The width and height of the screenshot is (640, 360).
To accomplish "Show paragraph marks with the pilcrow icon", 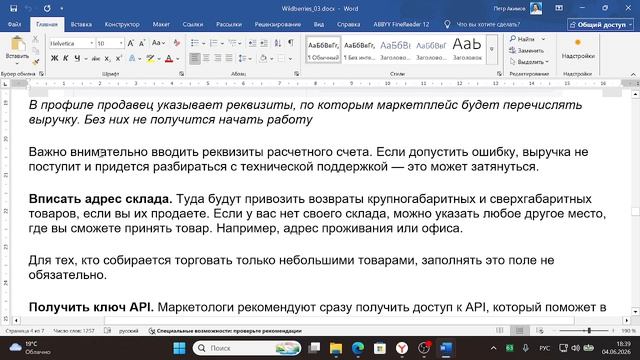I will (x=291, y=43).
